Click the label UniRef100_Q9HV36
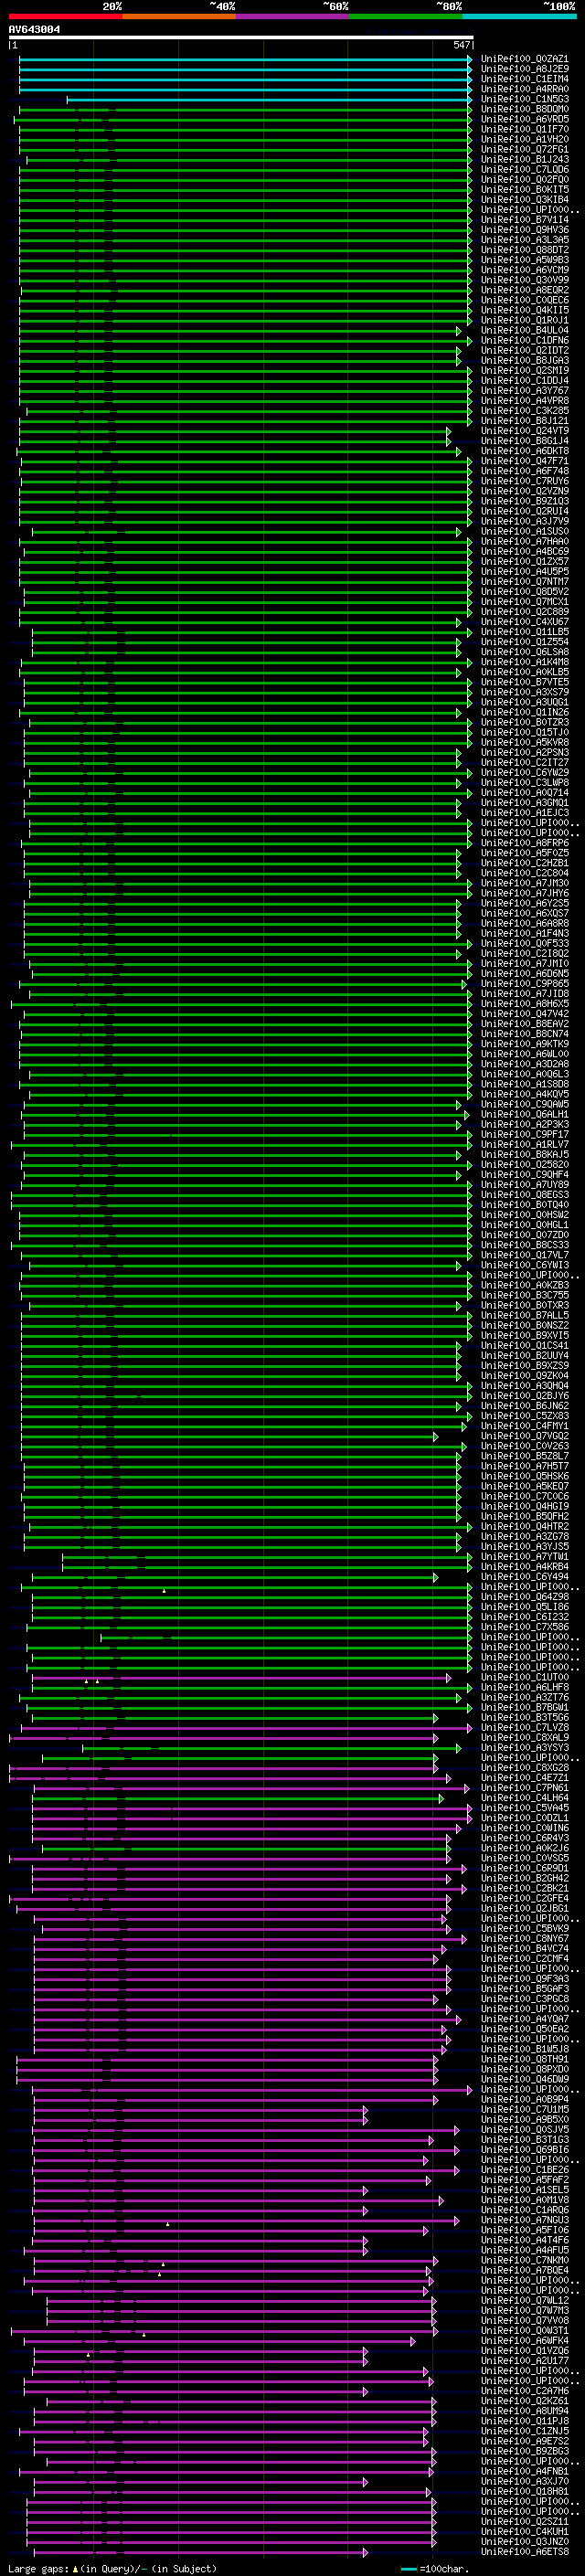585x2576 pixels. pyautogui.click(x=524, y=230)
